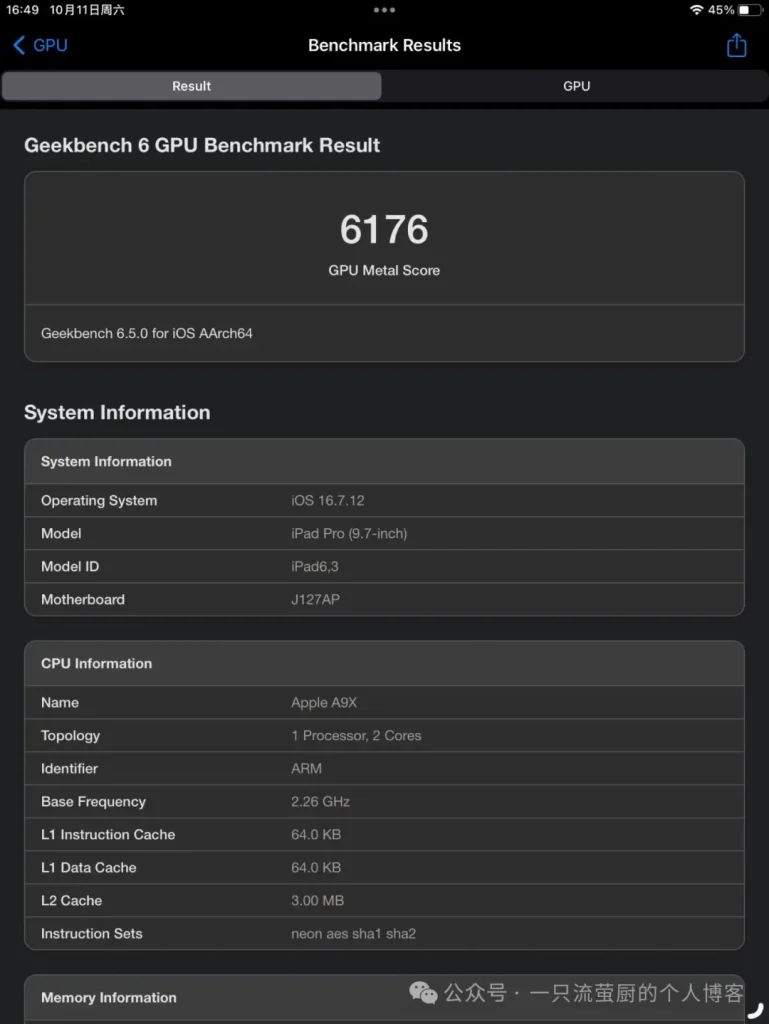Tap the Instruction Sets row

pyautogui.click(x=384, y=933)
